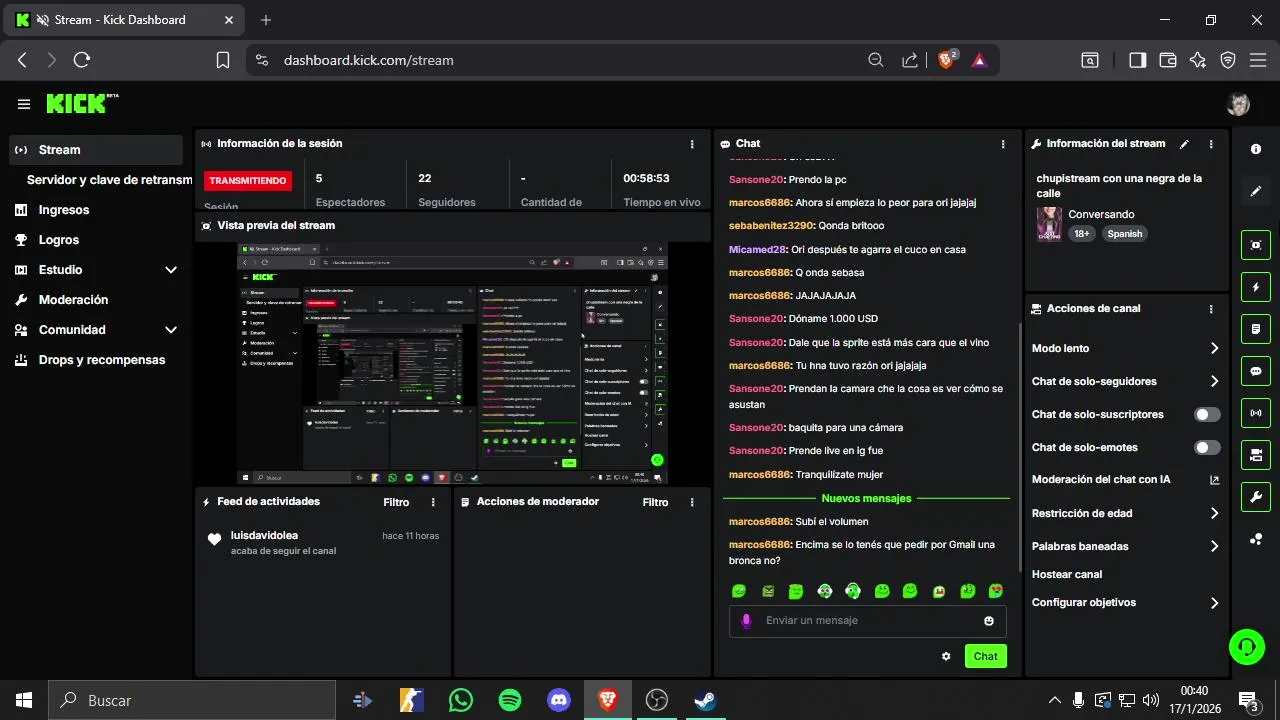Toggle the stream preview widget icon in sidebar
Viewport: 1280px width, 720px height.
(x=1256, y=244)
